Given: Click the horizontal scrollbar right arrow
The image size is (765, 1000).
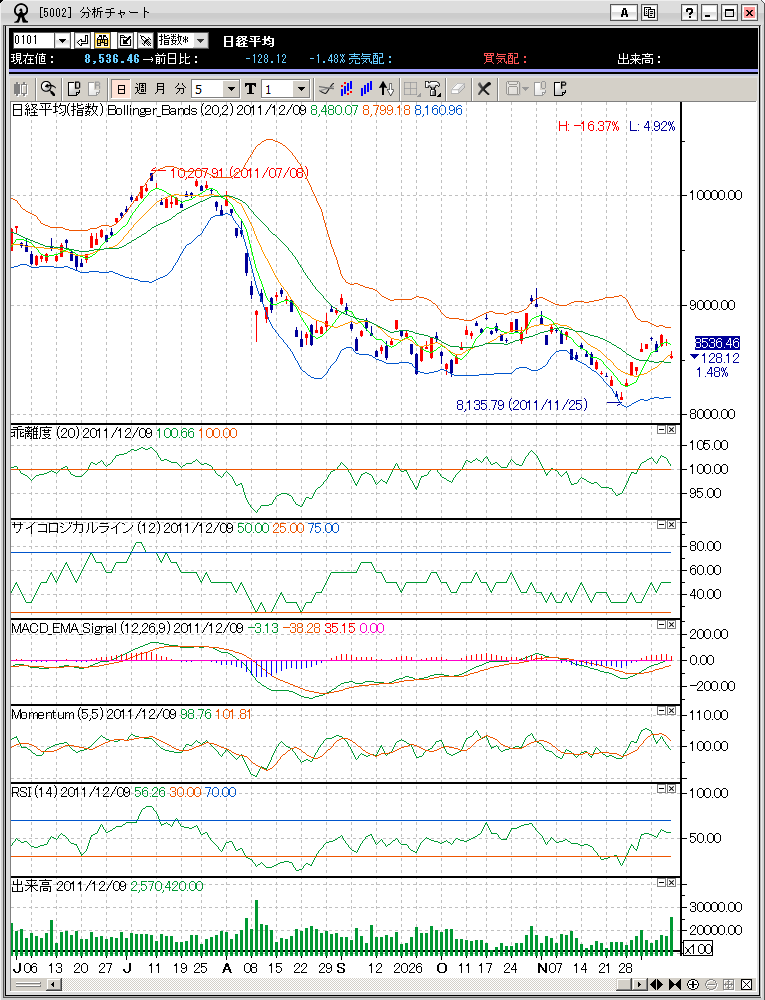Looking at the screenshot, I should pos(639,984).
